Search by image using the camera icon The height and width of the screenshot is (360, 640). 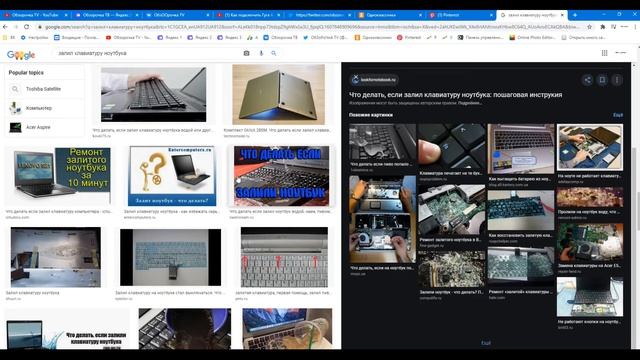coord(247,53)
